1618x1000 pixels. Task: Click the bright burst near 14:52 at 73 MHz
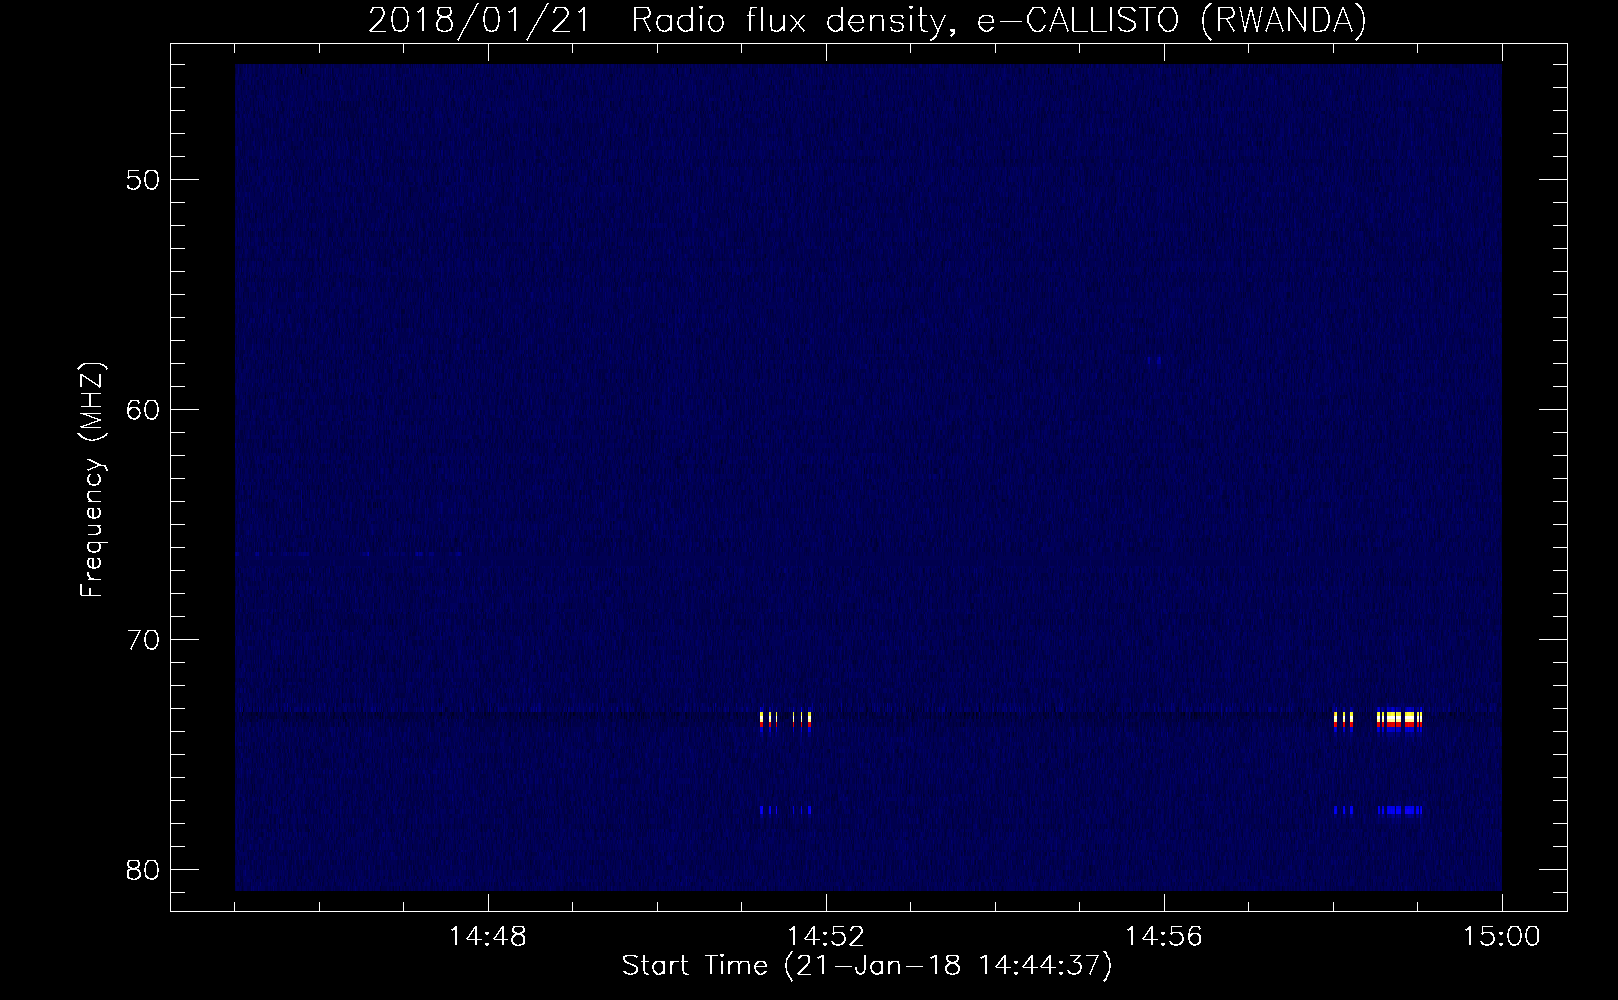tap(785, 720)
